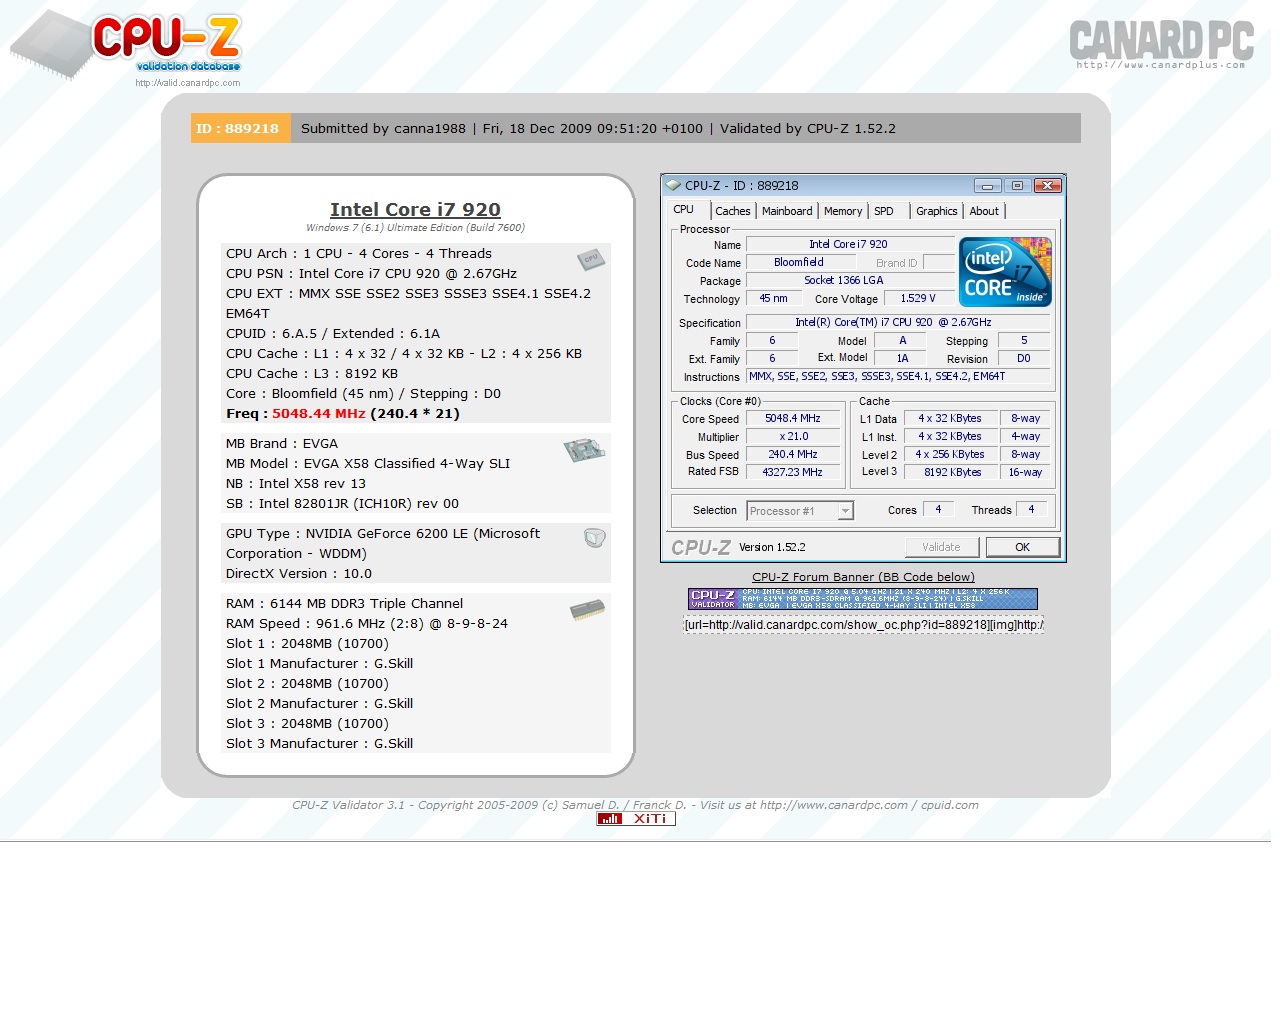Click the OK button
Screen dimensions: 1280x1026
pyautogui.click(x=1022, y=547)
